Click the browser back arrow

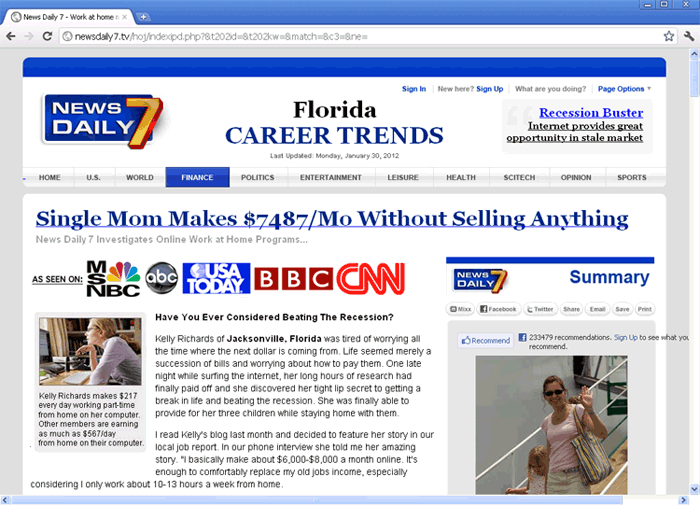click(x=11, y=36)
